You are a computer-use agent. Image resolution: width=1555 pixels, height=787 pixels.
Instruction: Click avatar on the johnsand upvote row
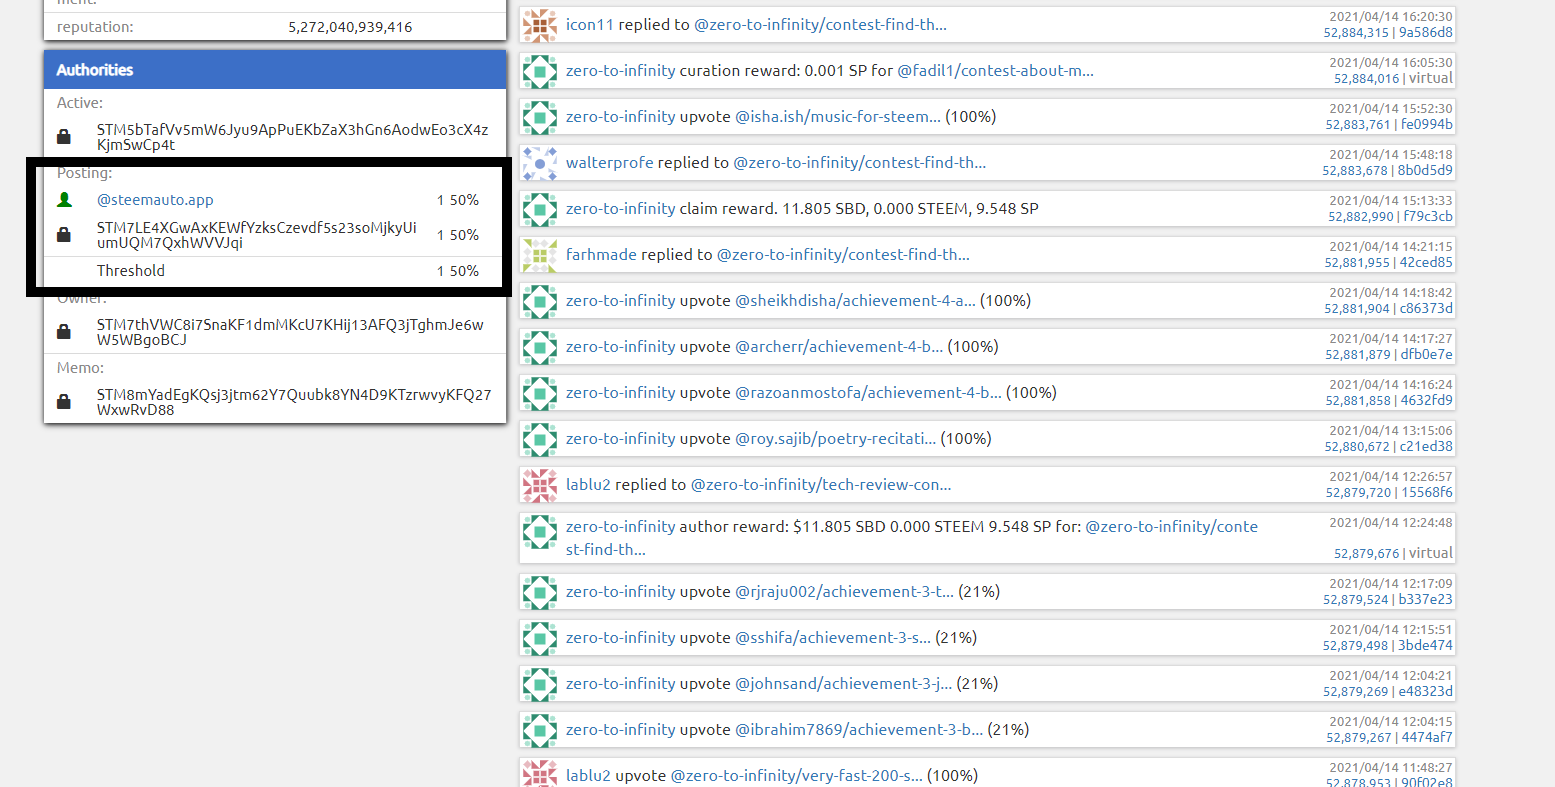[540, 684]
